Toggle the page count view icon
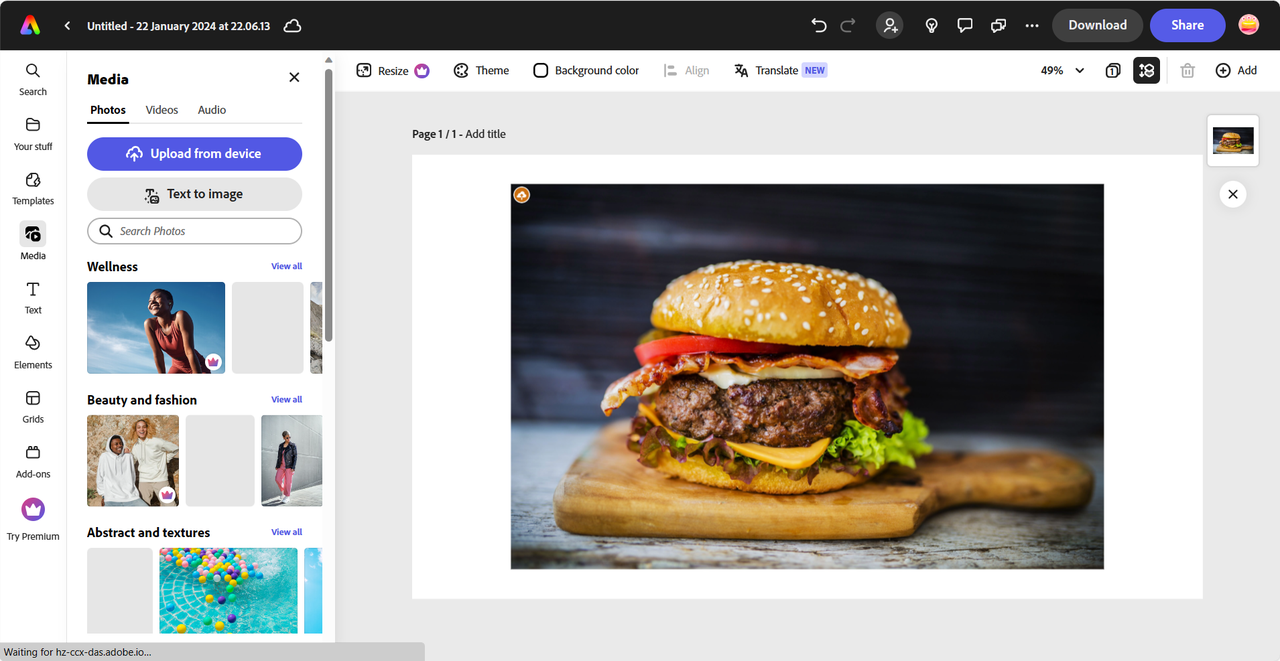Screen dimensions: 1280x661 (x=1113, y=71)
